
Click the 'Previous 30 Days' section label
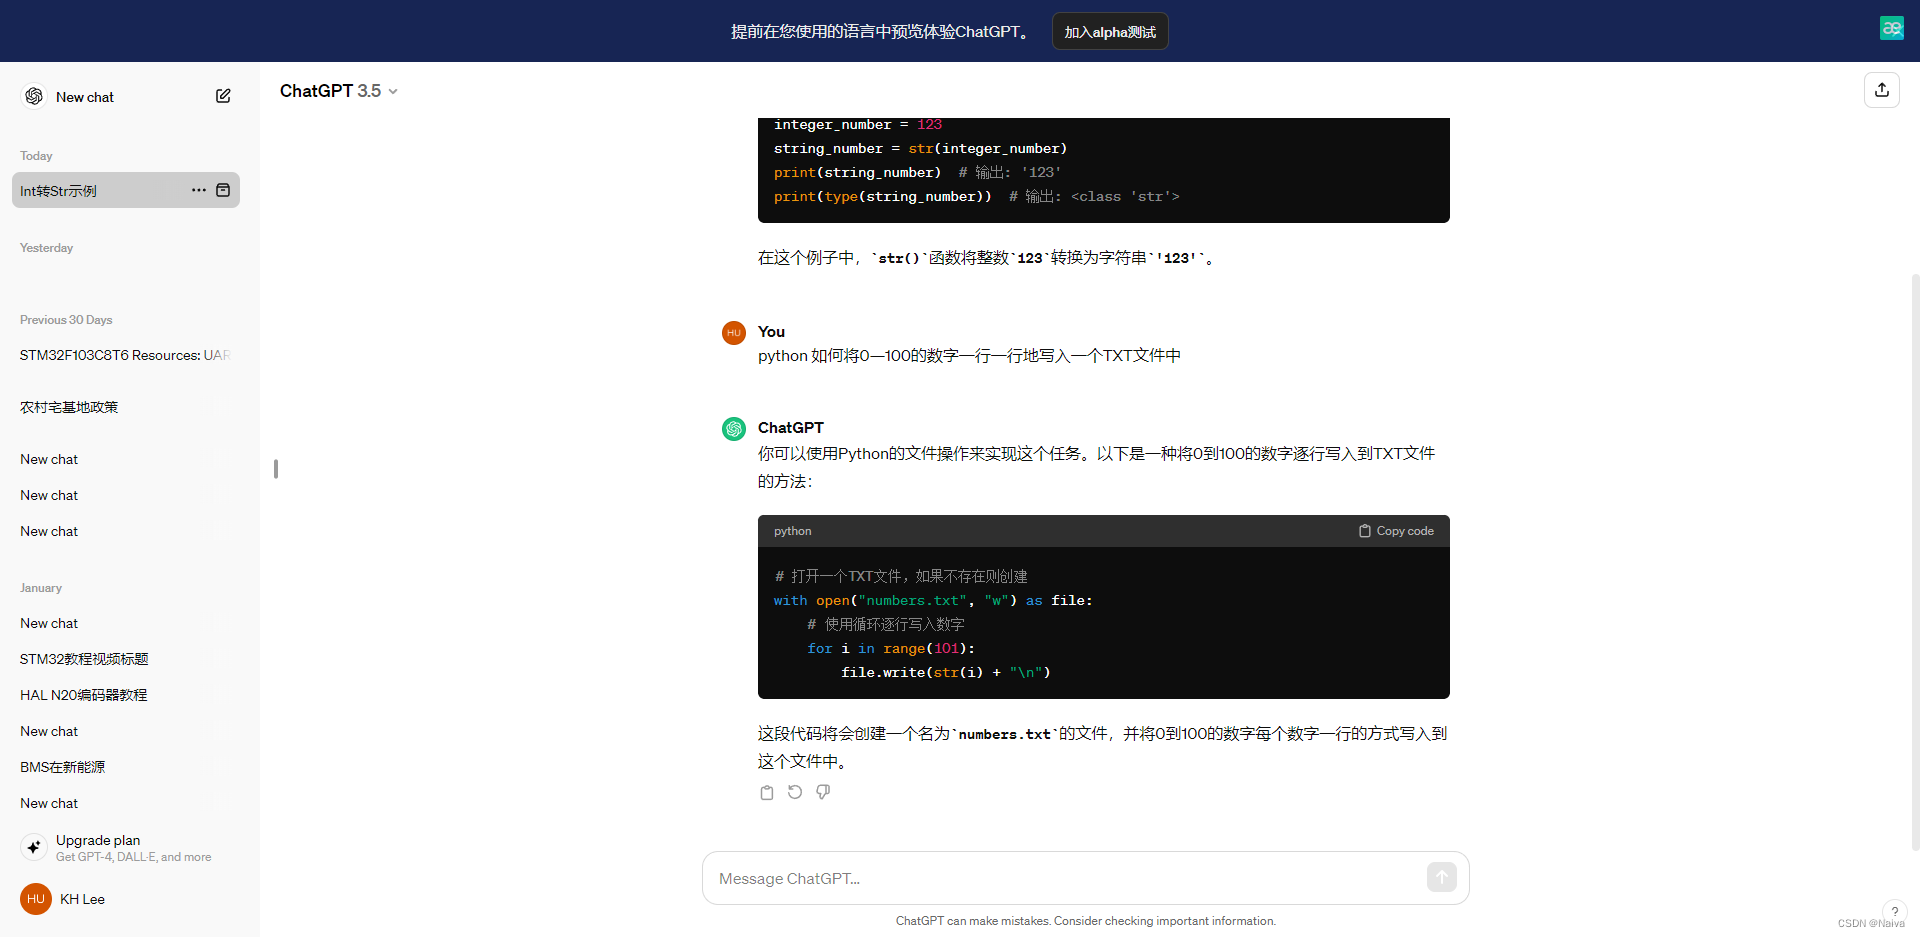(66, 320)
